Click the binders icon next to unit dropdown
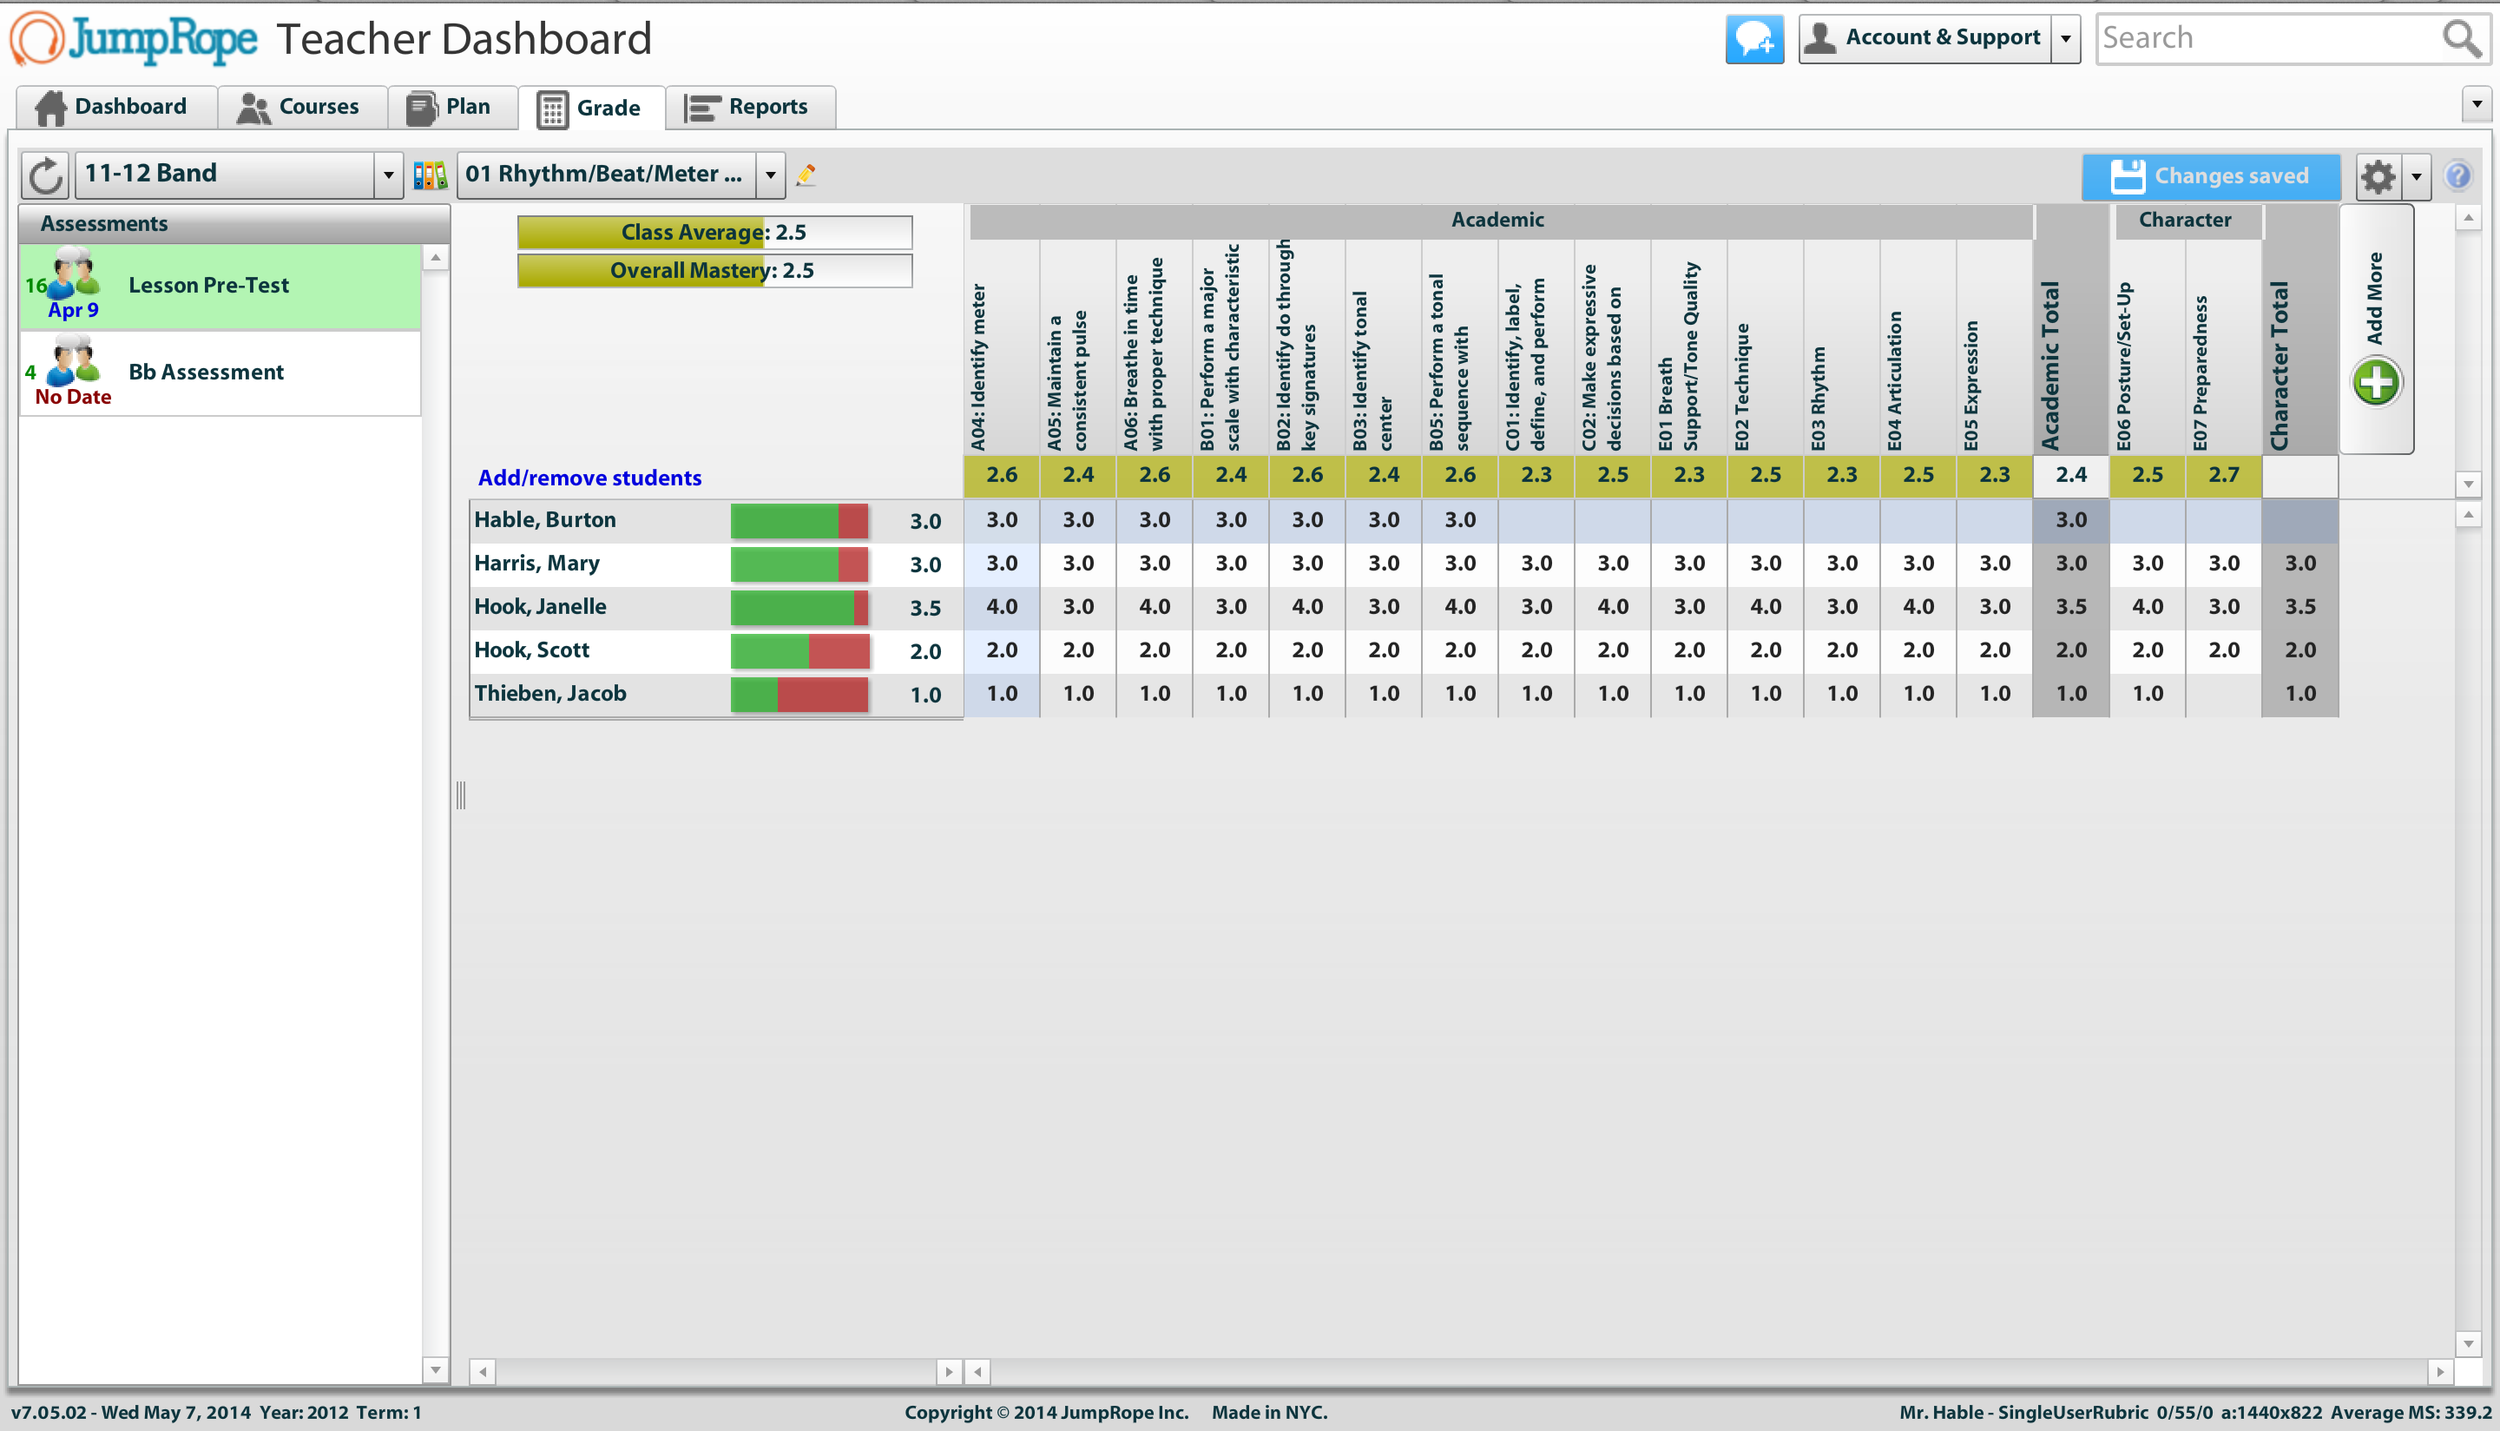Viewport: 2500px width, 1431px height. tap(430, 176)
